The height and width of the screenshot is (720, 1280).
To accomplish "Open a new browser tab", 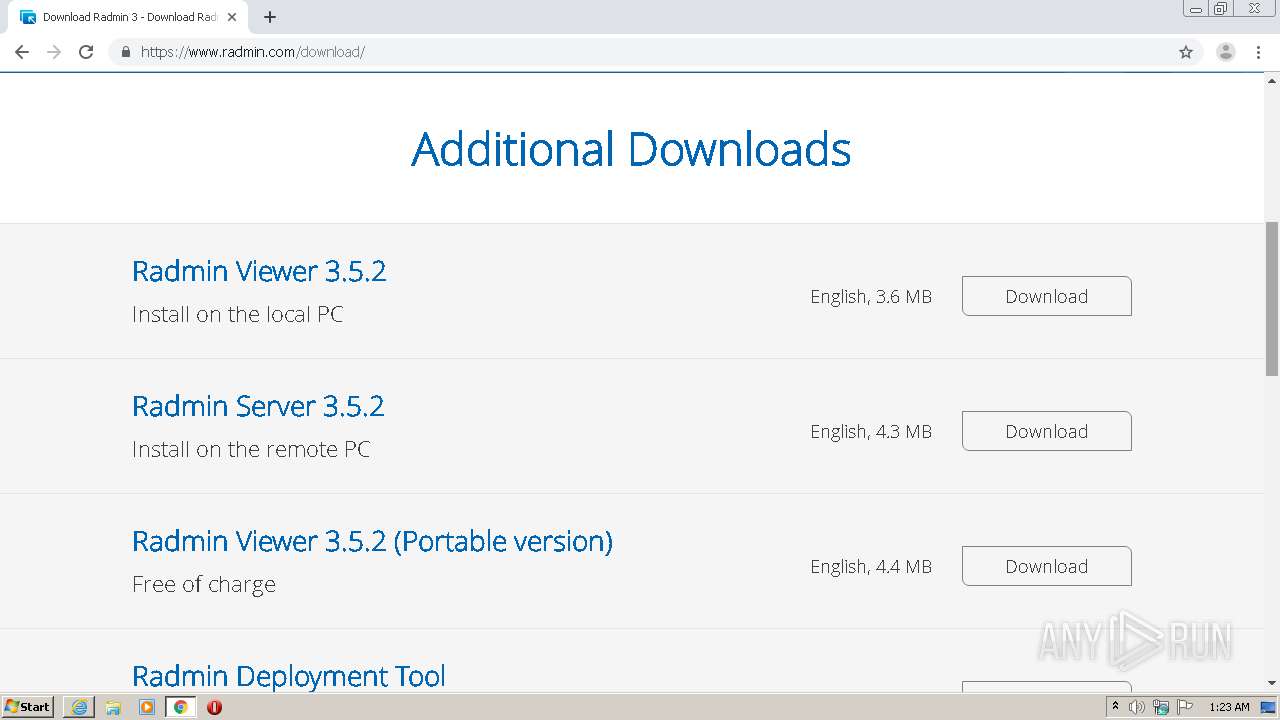I will click(x=270, y=17).
